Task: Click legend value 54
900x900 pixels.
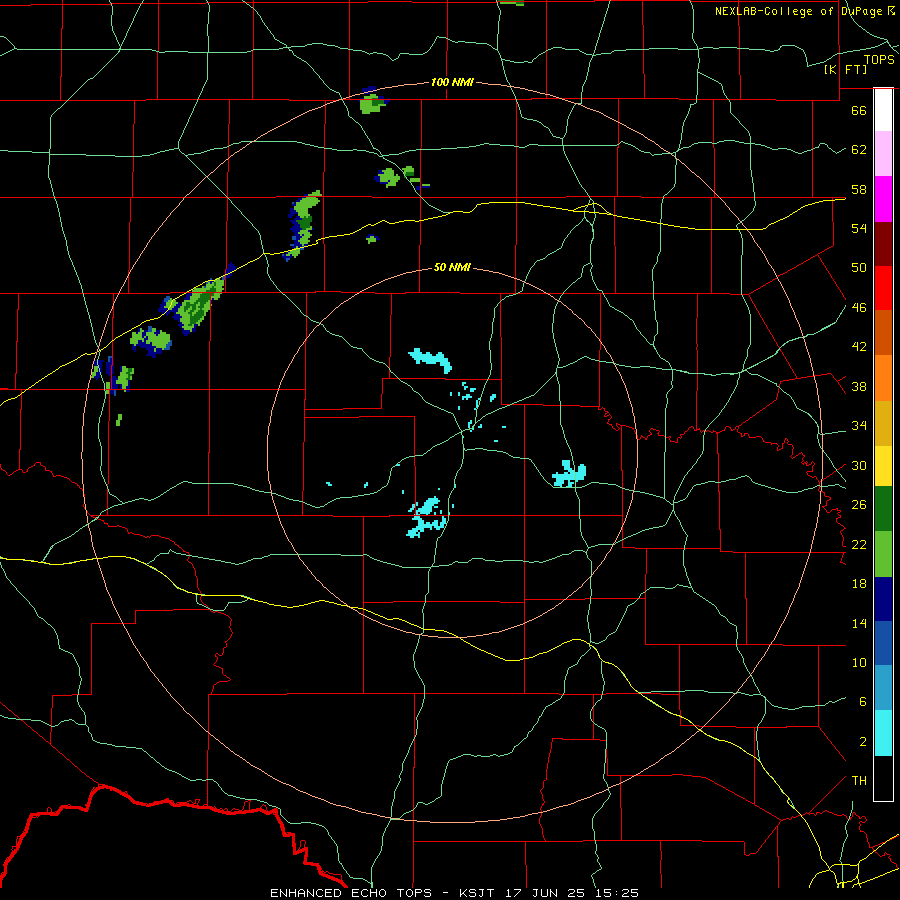Action: (859, 228)
